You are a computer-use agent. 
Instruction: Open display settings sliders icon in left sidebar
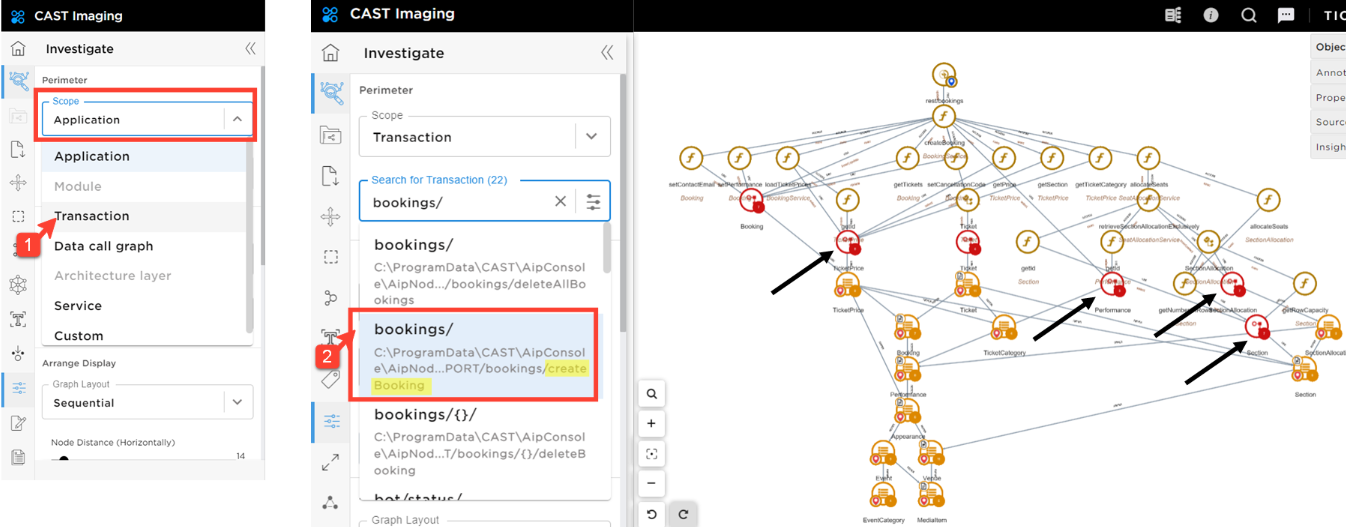17,388
